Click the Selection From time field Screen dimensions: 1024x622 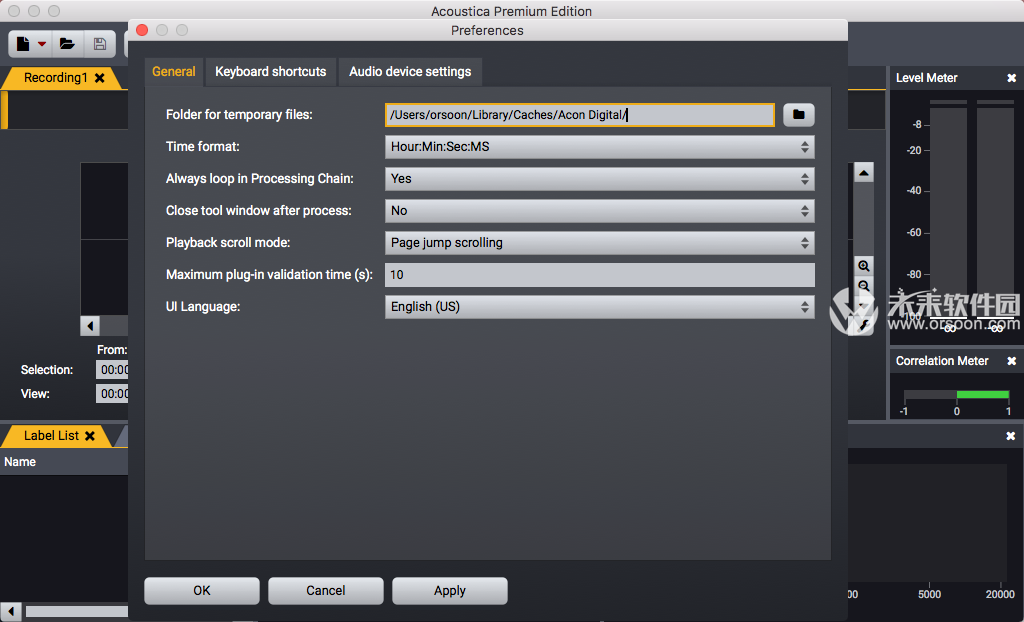(x=112, y=370)
